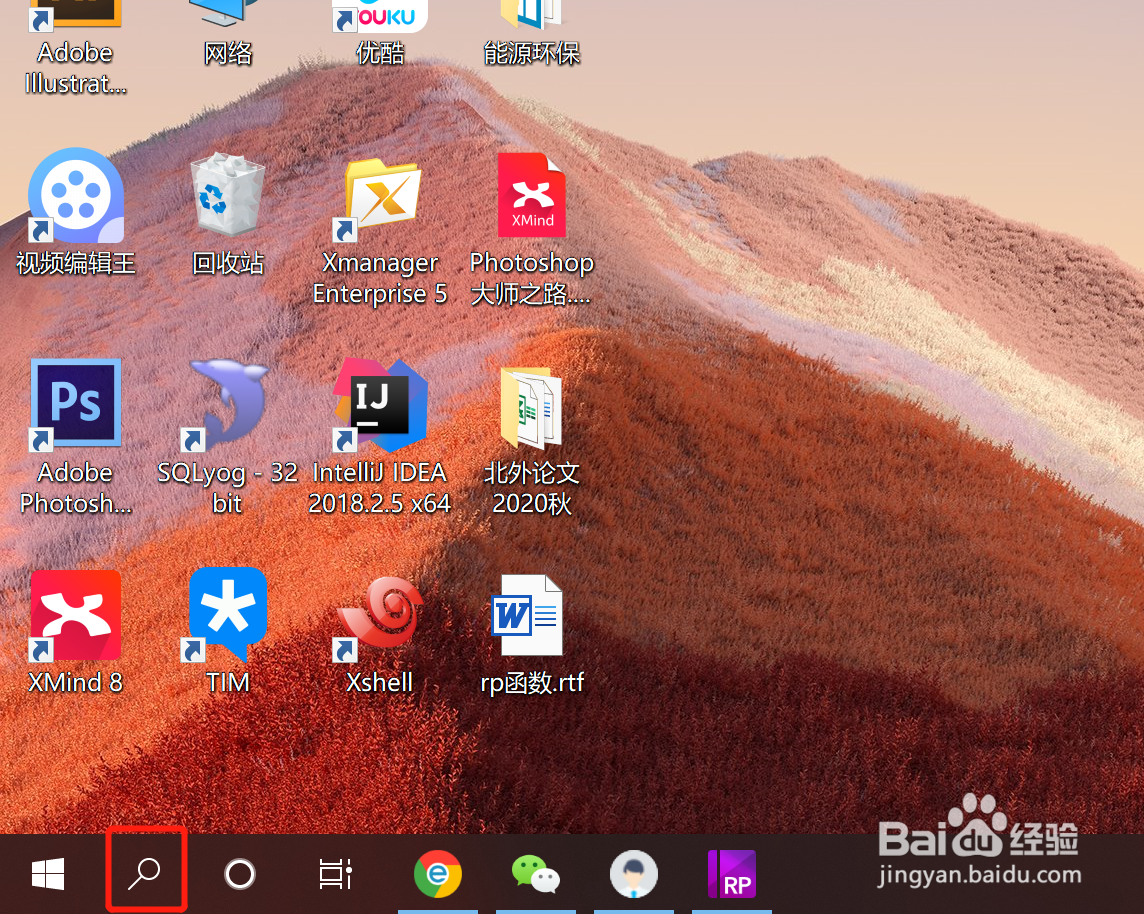This screenshot has width=1144, height=914.
Task: Select the XMind 8 shortcut
Action: 76,615
